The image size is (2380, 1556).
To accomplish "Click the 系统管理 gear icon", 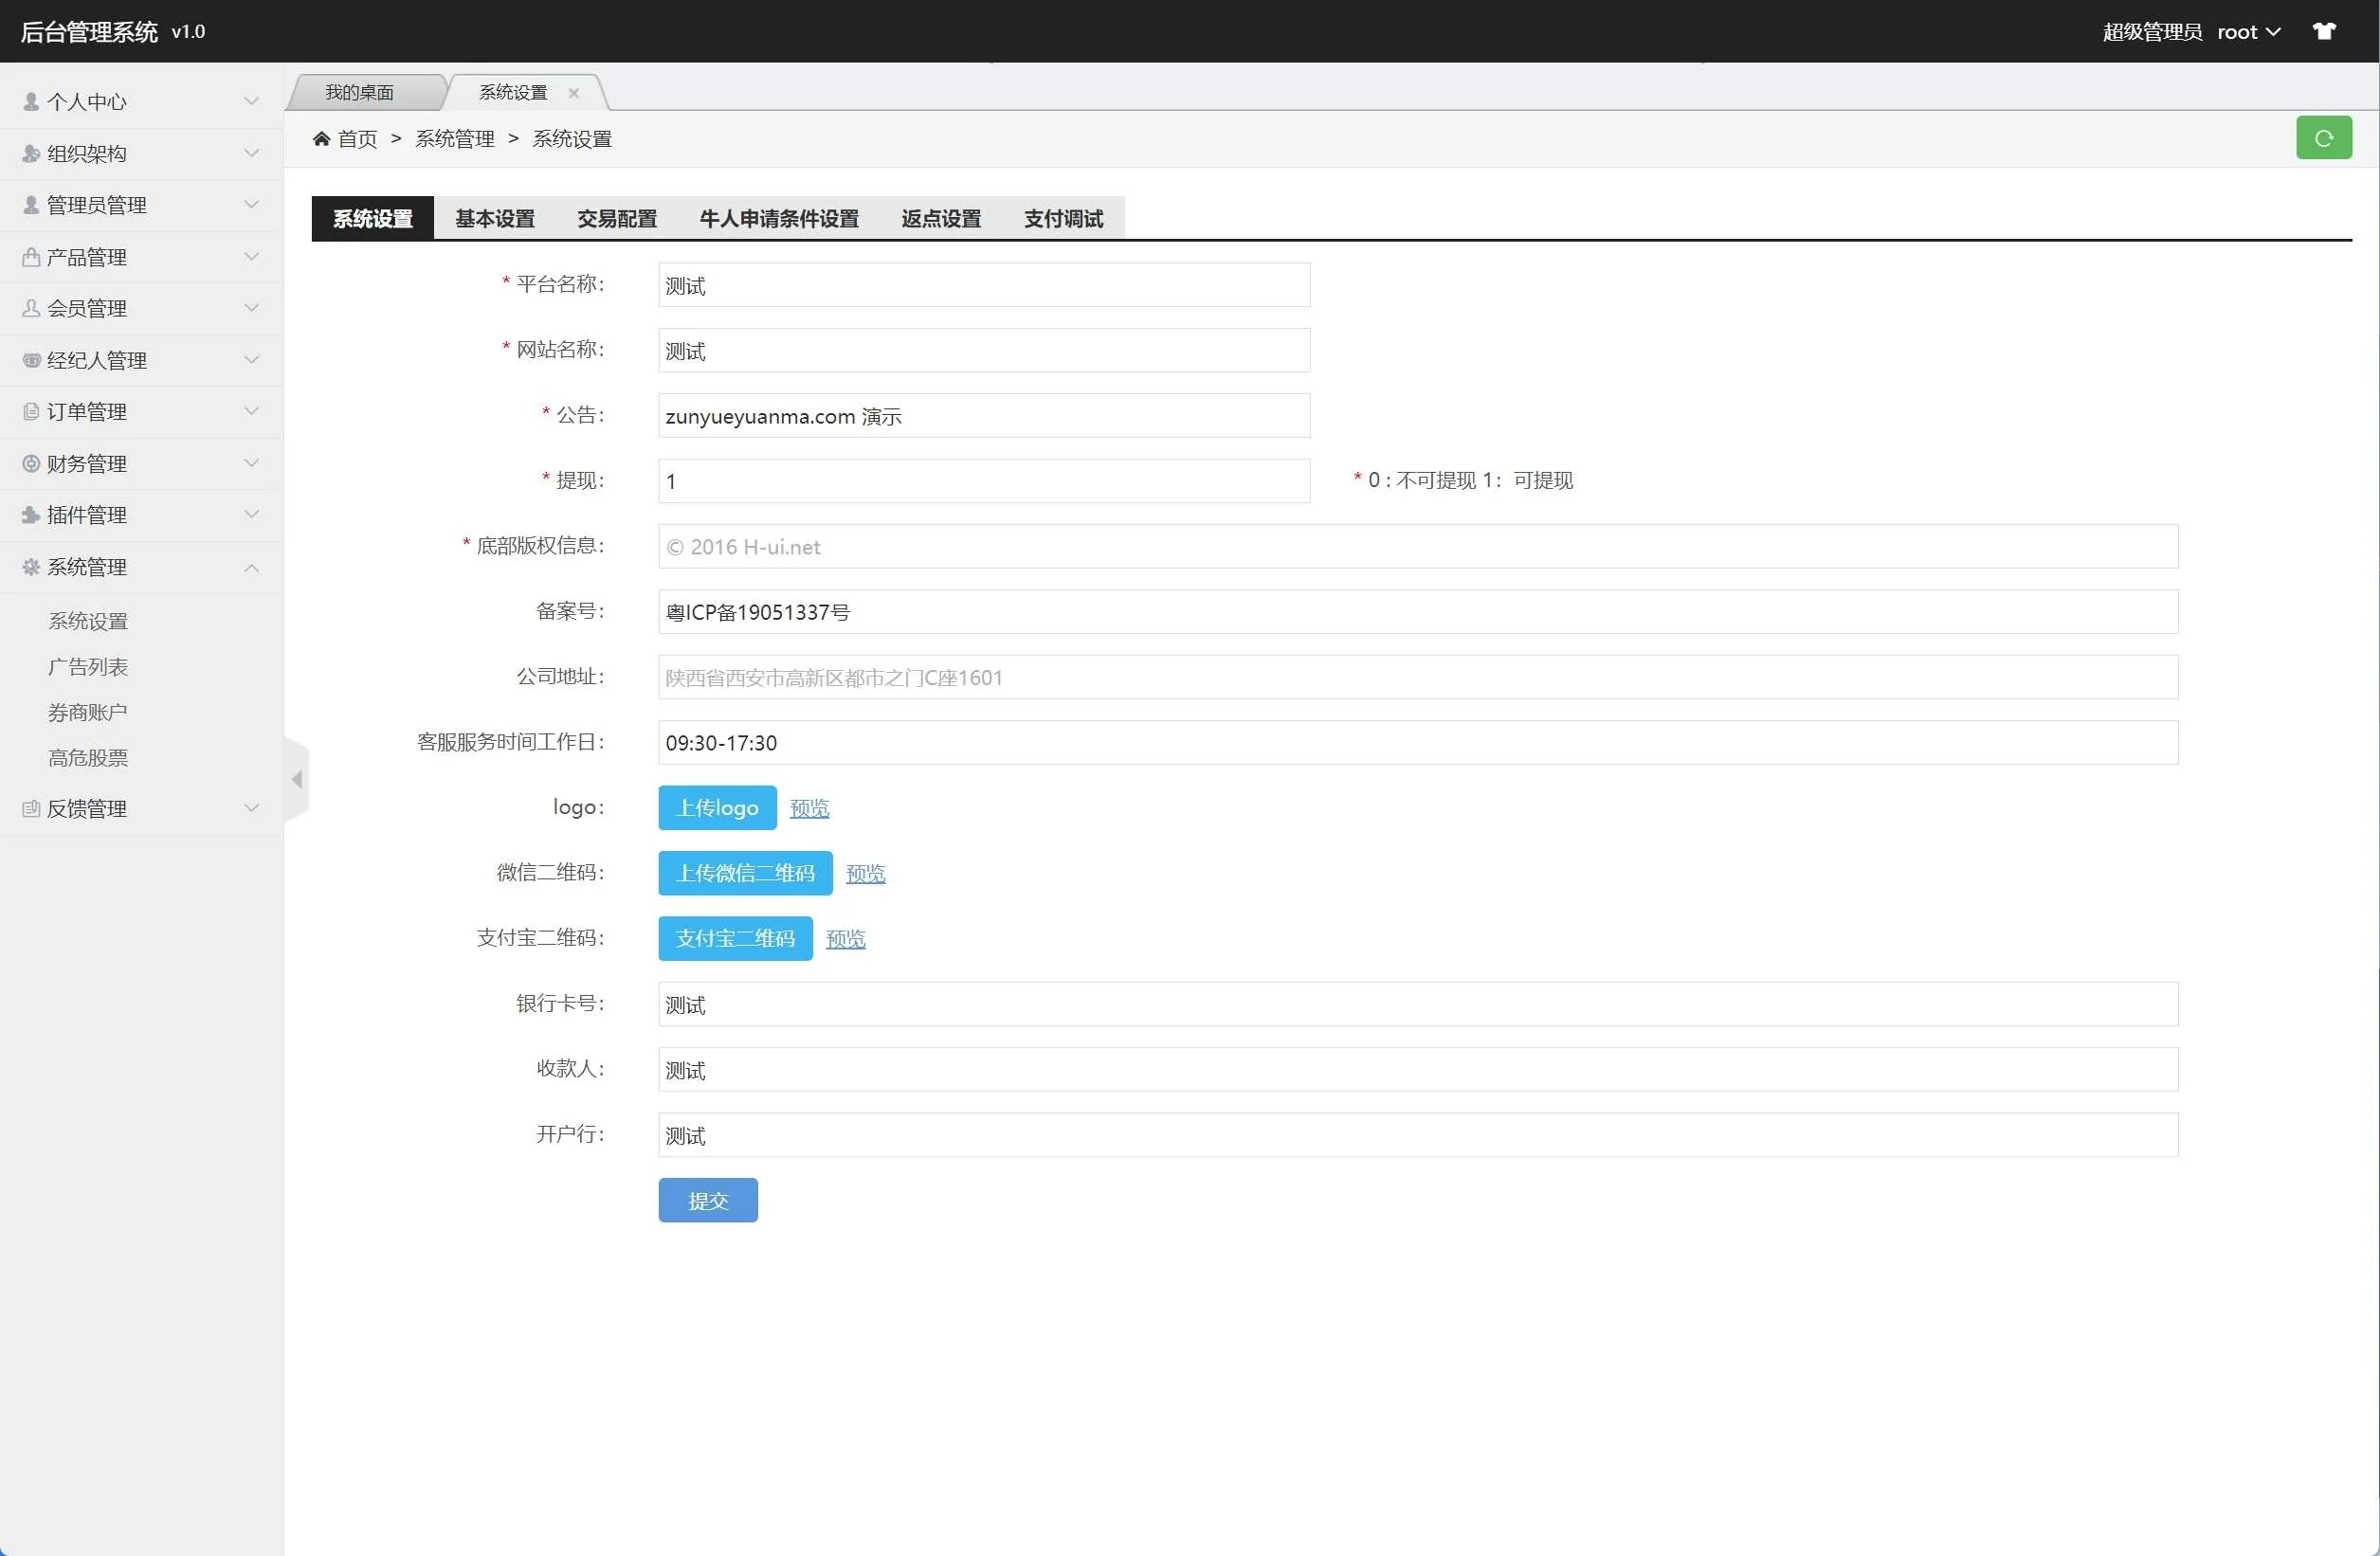I will click(x=31, y=567).
